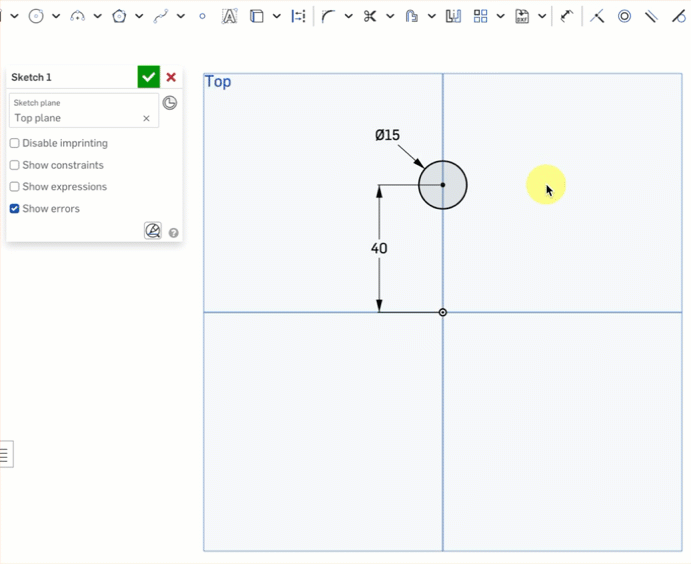Select the Ø15 diameter dimension
The width and height of the screenshot is (691, 564).
point(387,135)
